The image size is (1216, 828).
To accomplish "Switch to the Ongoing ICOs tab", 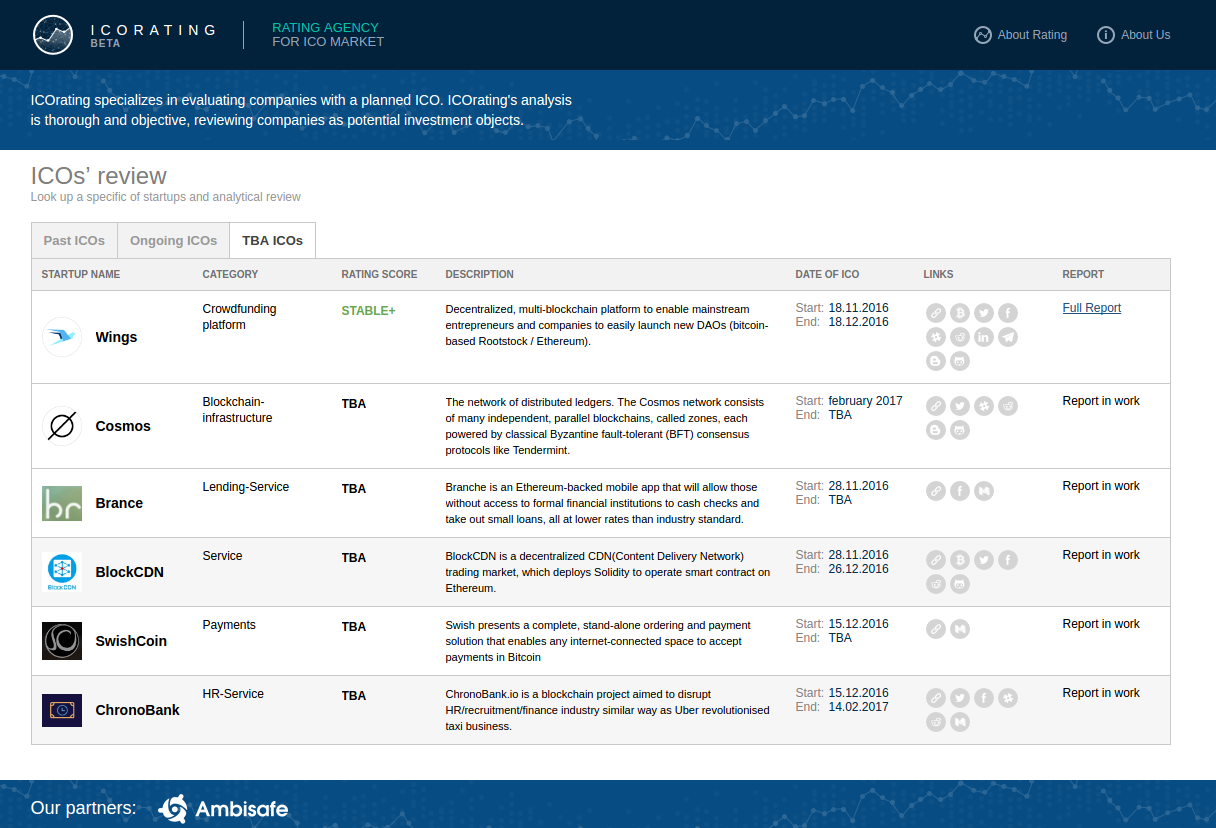I will [x=174, y=241].
